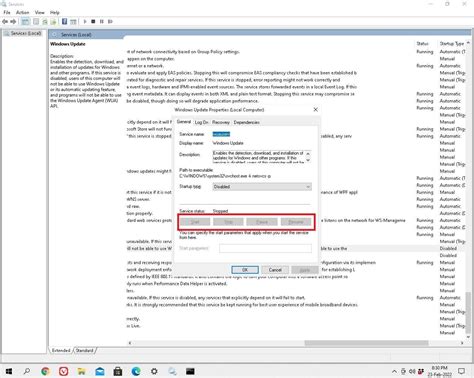
Task: Click the Pause button under Service status
Action: 262,222
